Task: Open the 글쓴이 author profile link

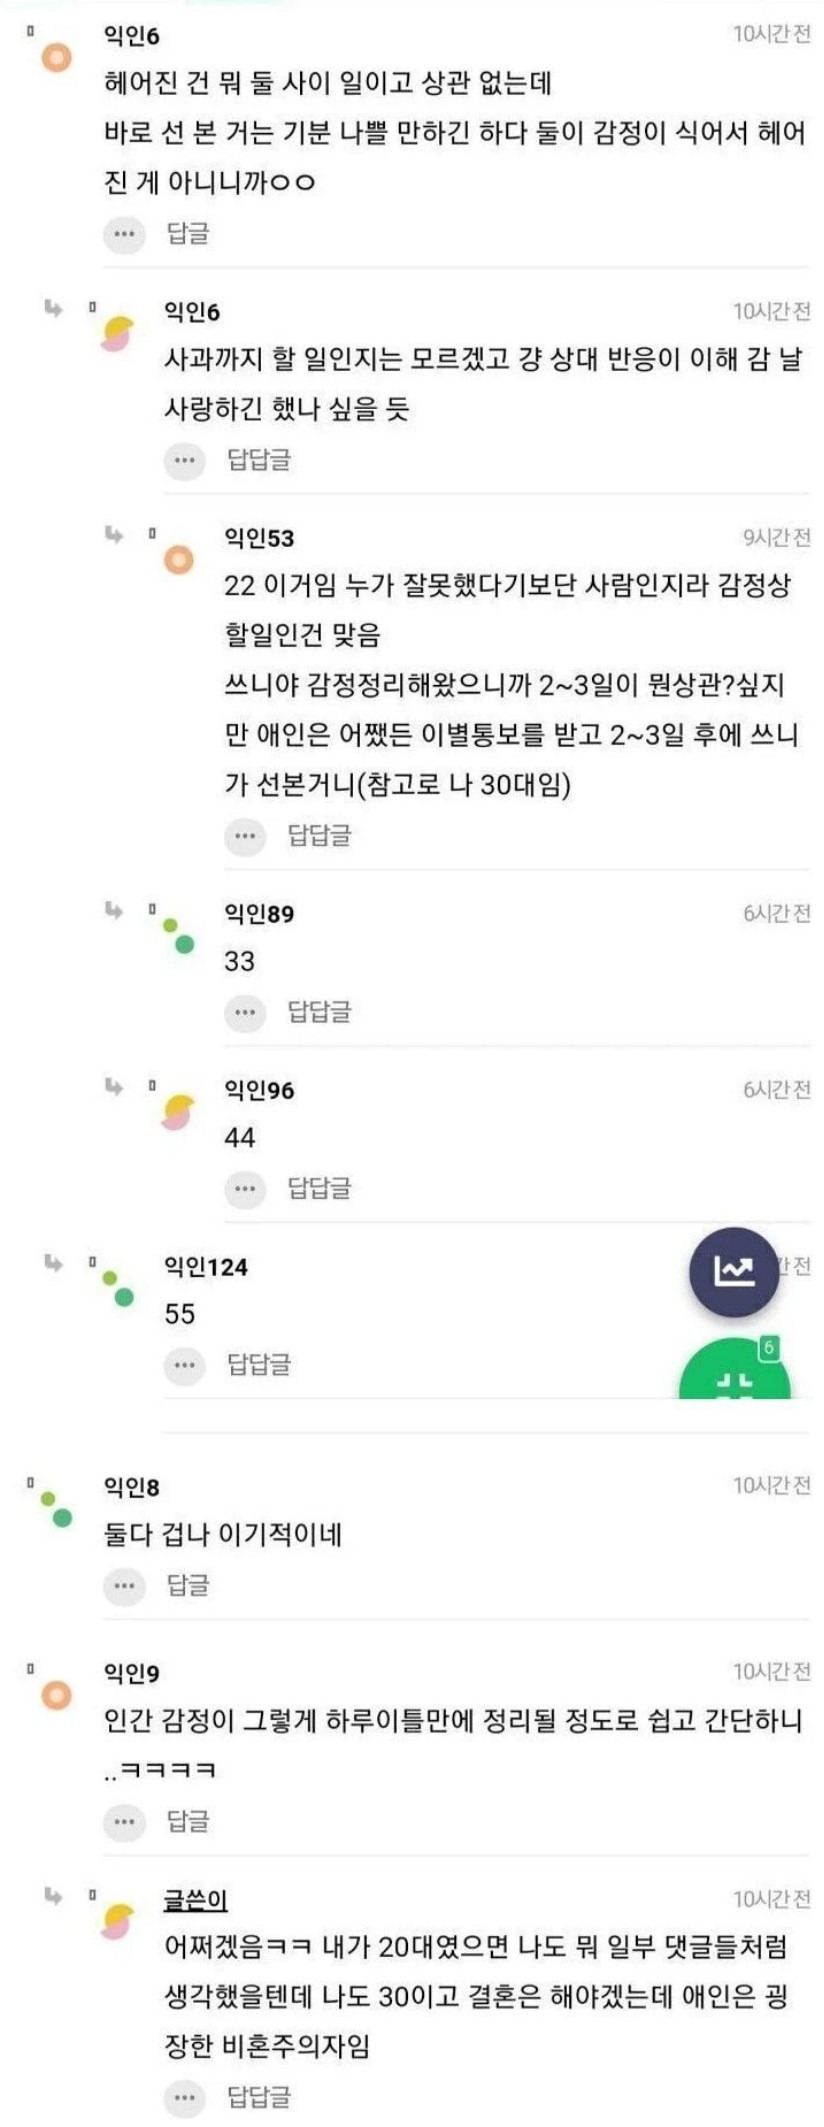Action: 195,1899
